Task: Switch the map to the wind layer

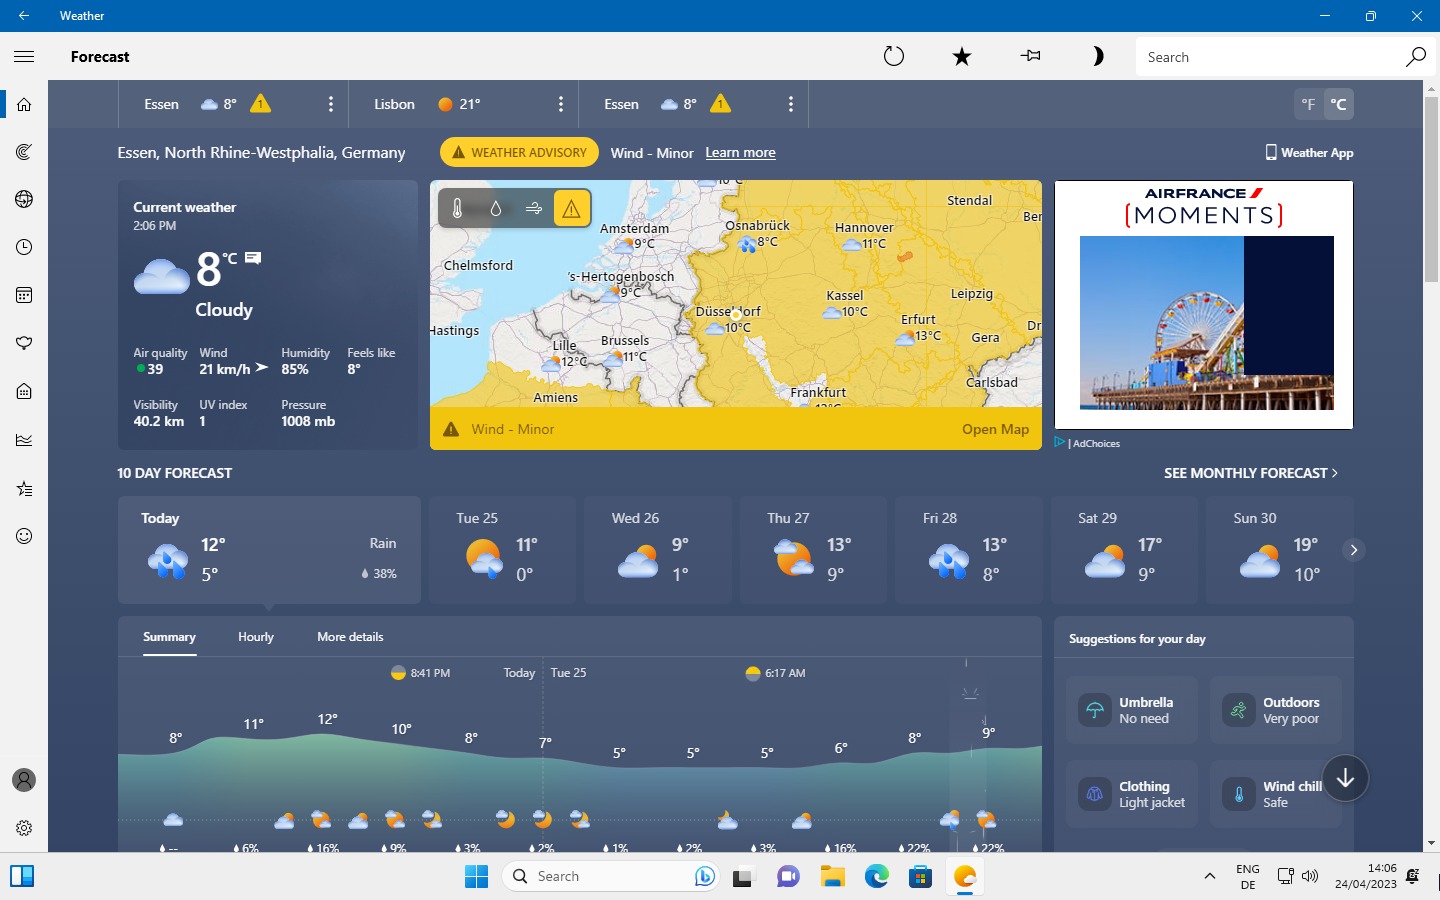Action: tap(533, 208)
